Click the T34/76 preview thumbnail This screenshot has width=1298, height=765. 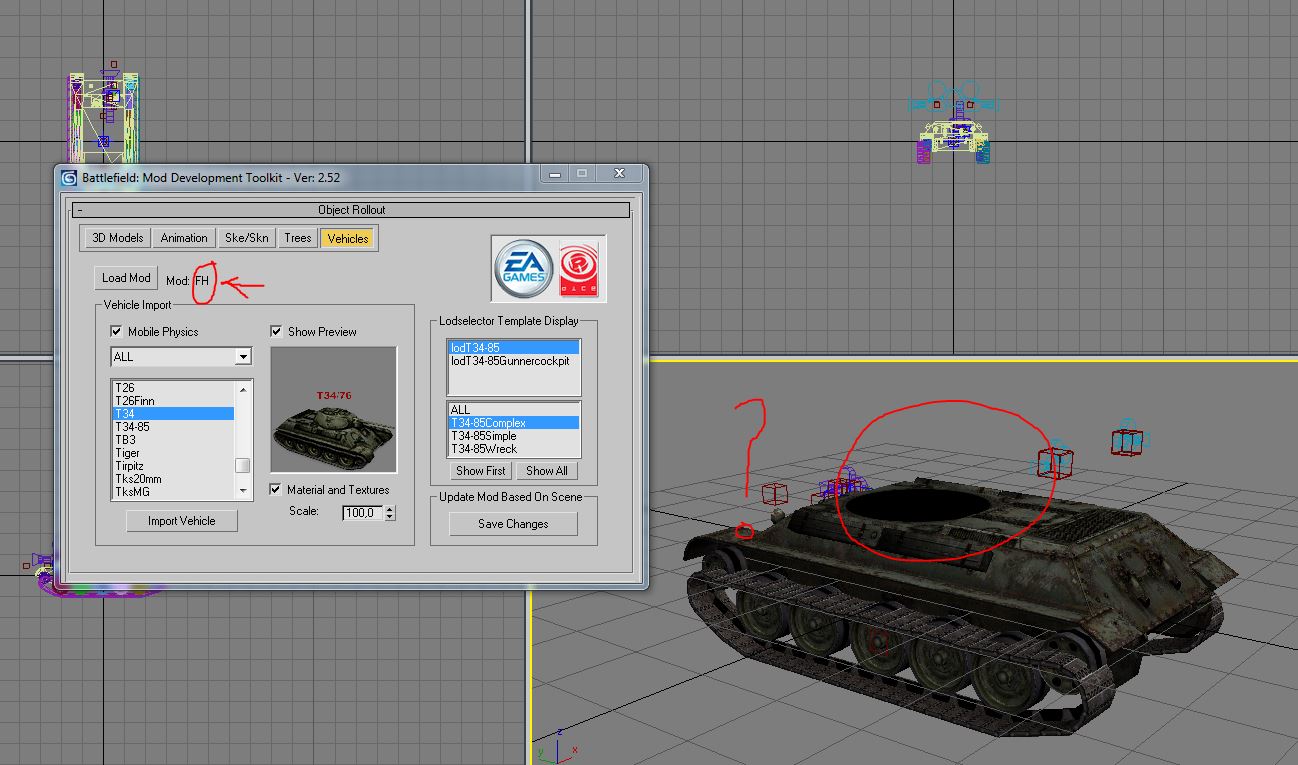pos(334,409)
